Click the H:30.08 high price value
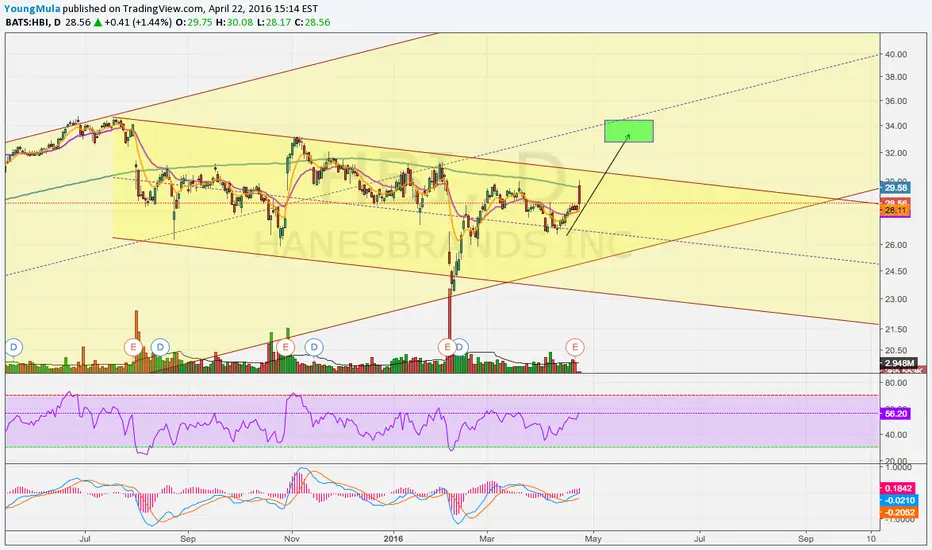Screen dimensions: 932x550 [x=234, y=23]
